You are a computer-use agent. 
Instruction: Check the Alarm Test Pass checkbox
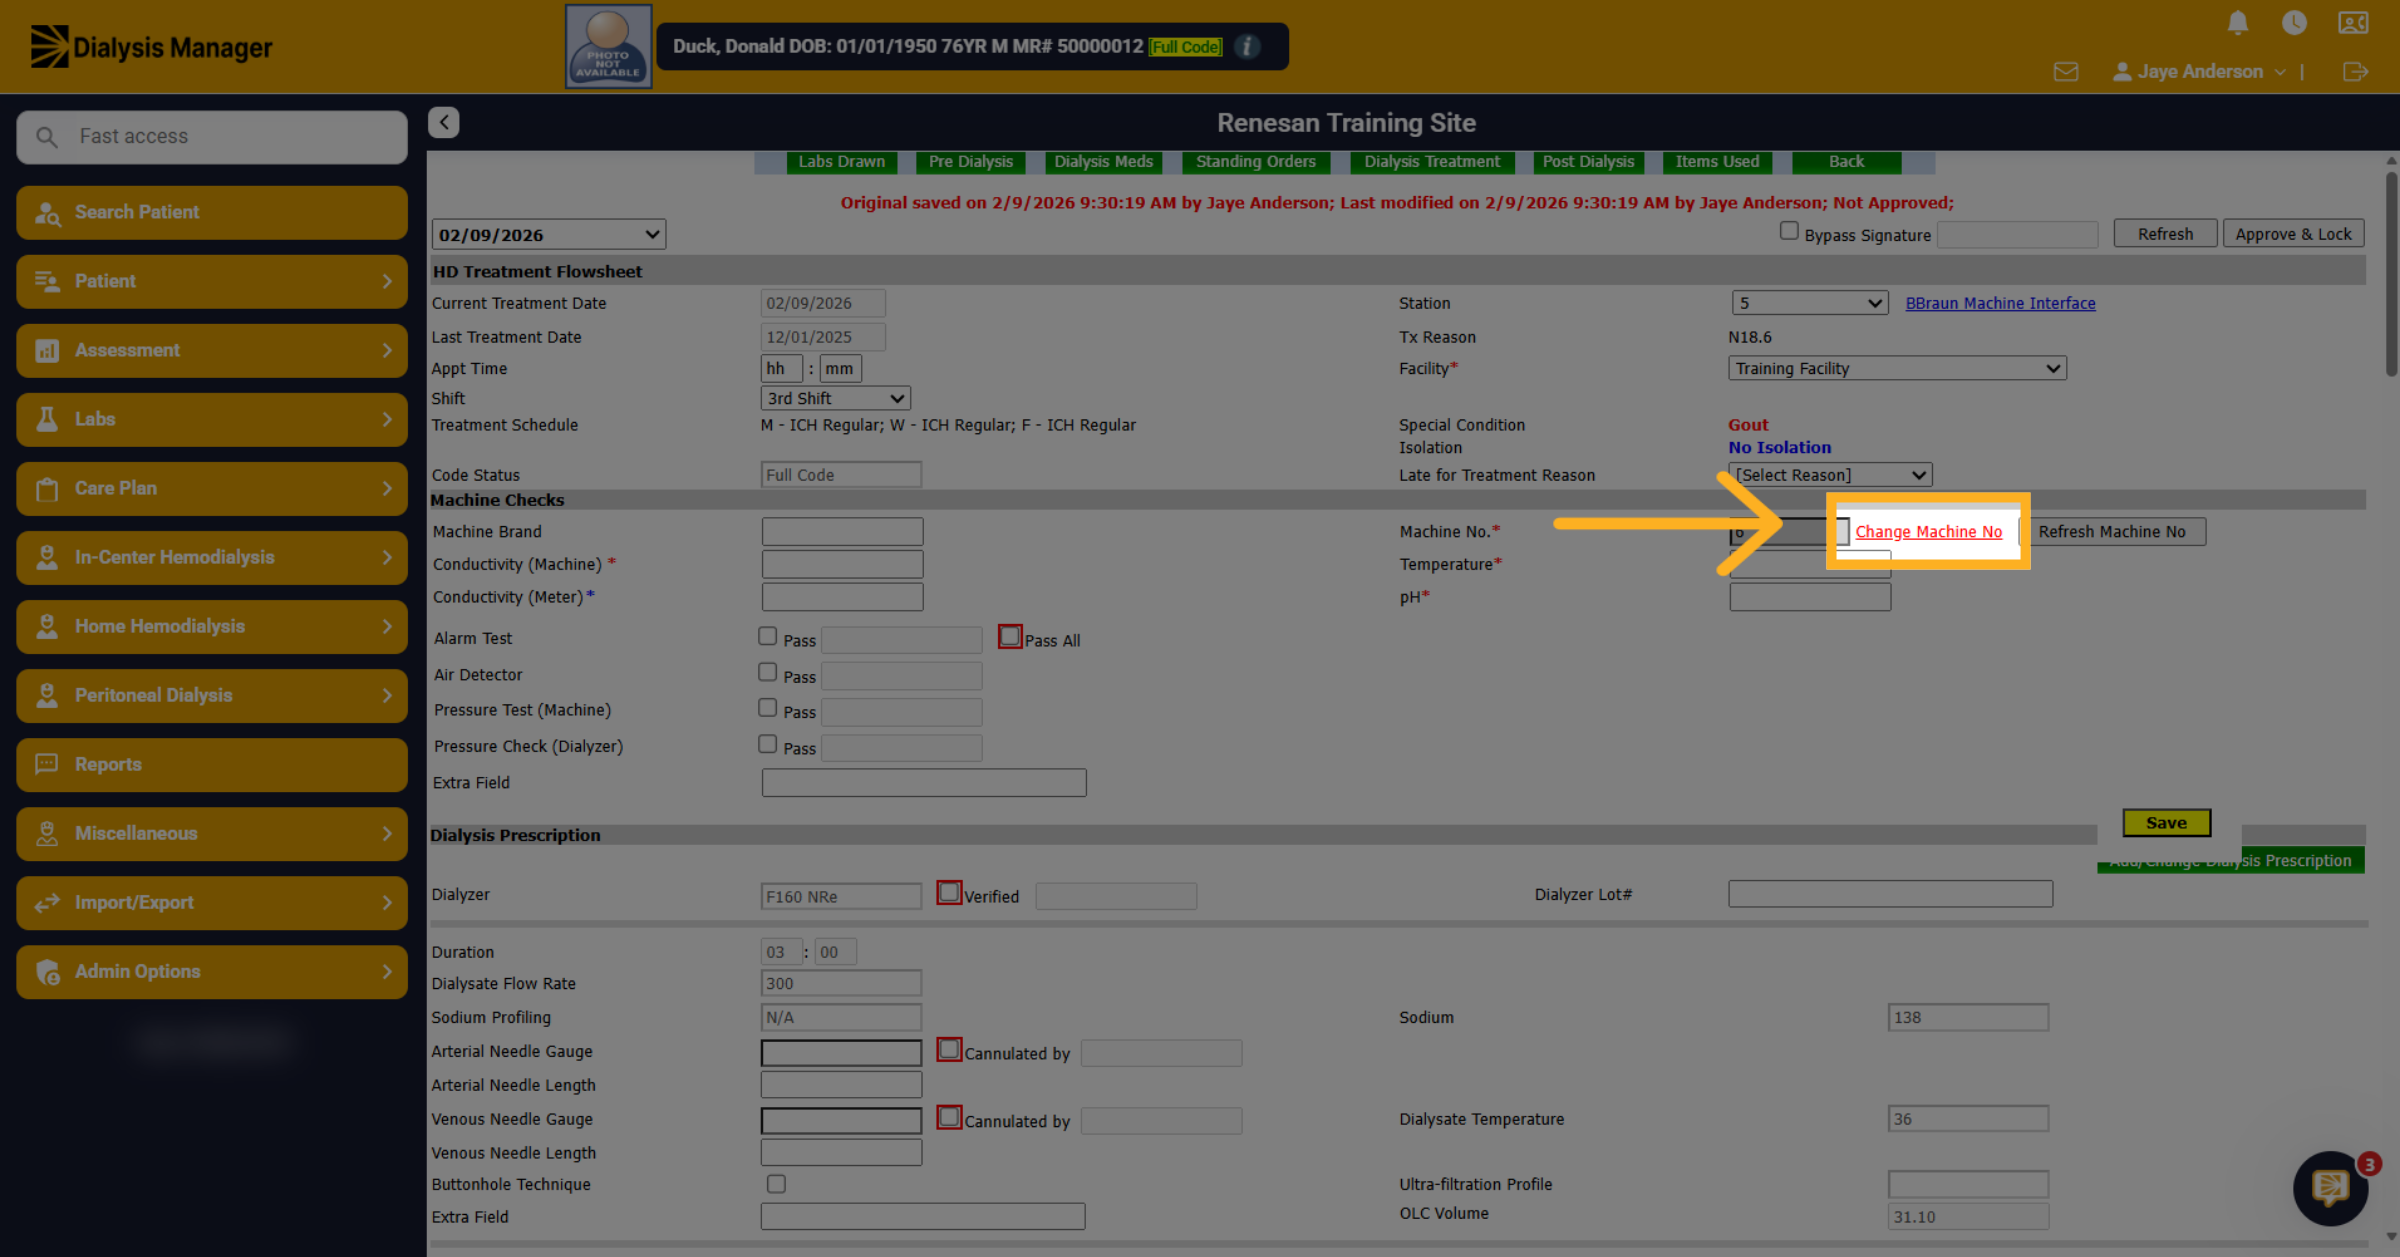pos(767,636)
